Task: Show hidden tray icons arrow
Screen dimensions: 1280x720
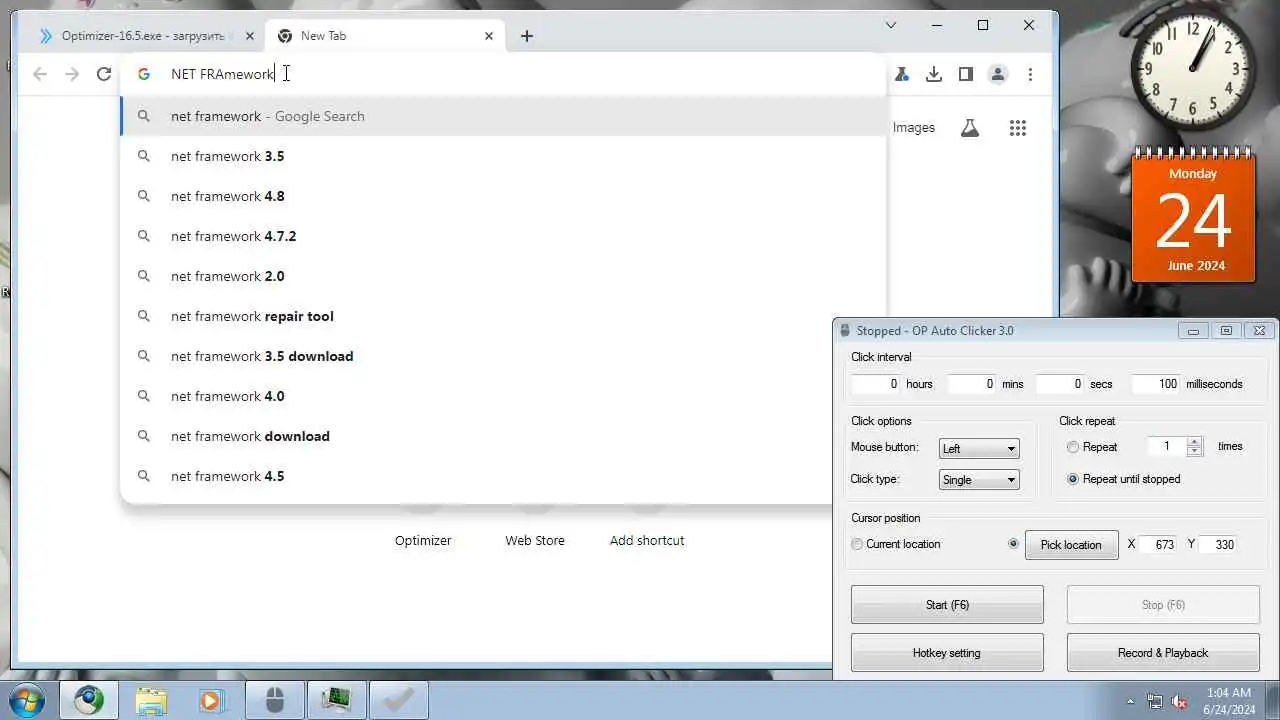Action: click(x=1131, y=701)
